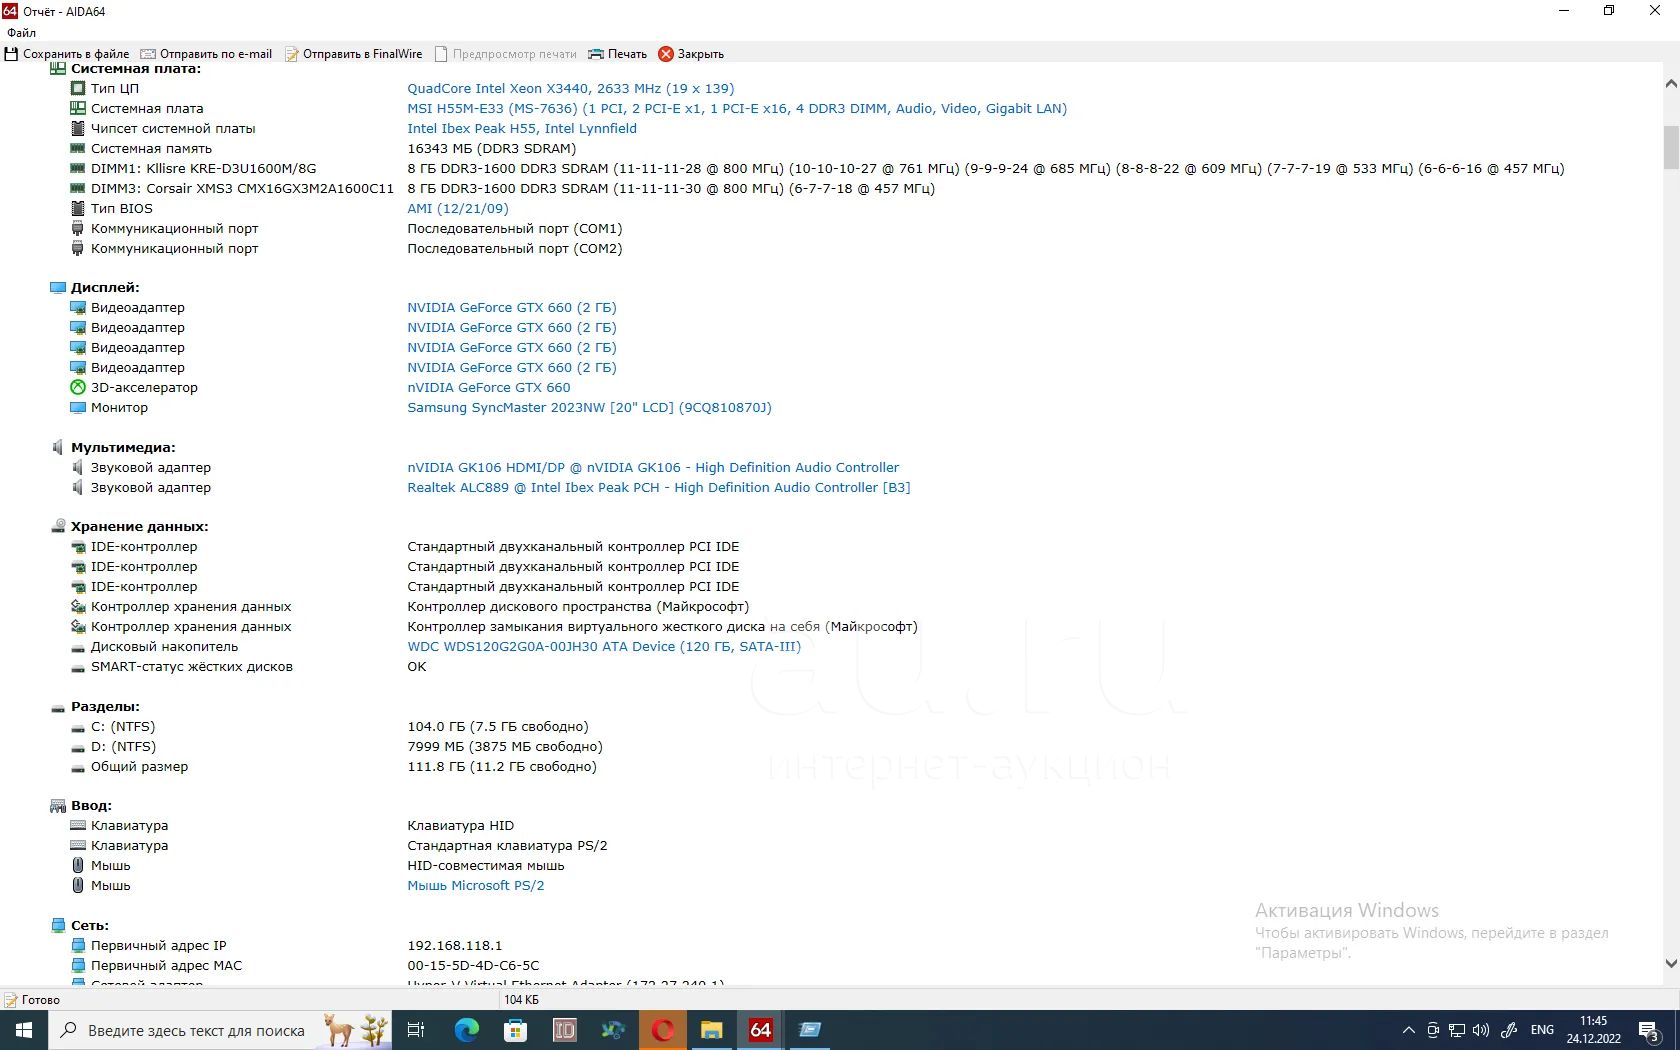1680x1050 pixels.
Task: Open the nVIDIA GK106 HDMI/DP audio link
Action: click(x=653, y=467)
